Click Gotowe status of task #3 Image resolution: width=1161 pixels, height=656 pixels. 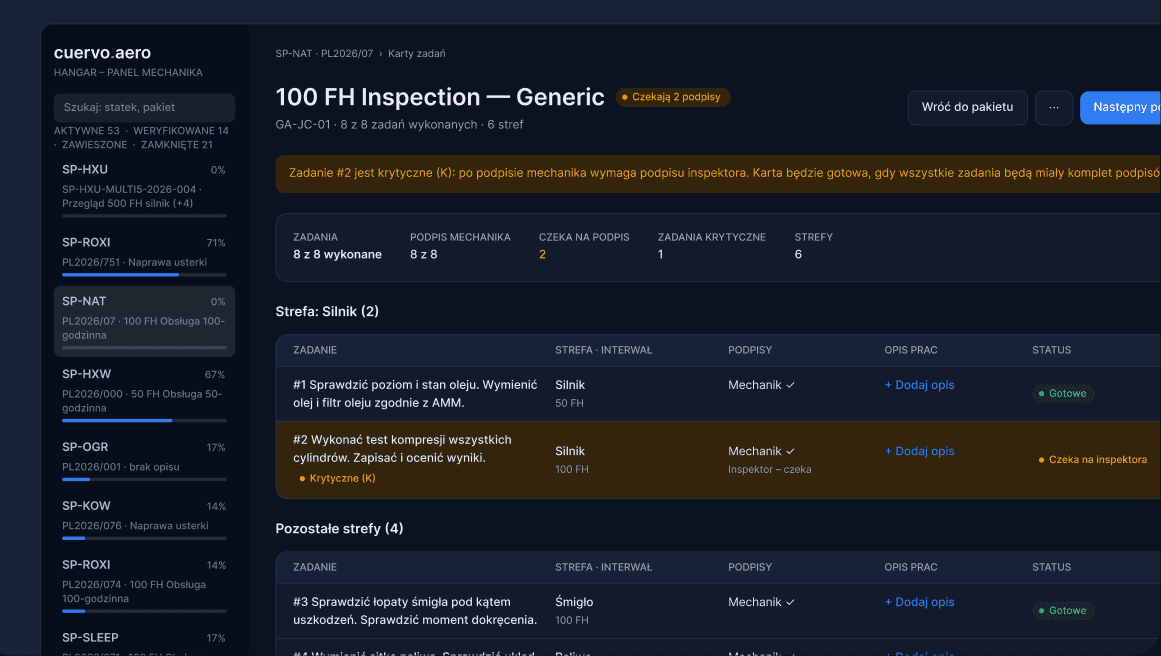(1063, 611)
